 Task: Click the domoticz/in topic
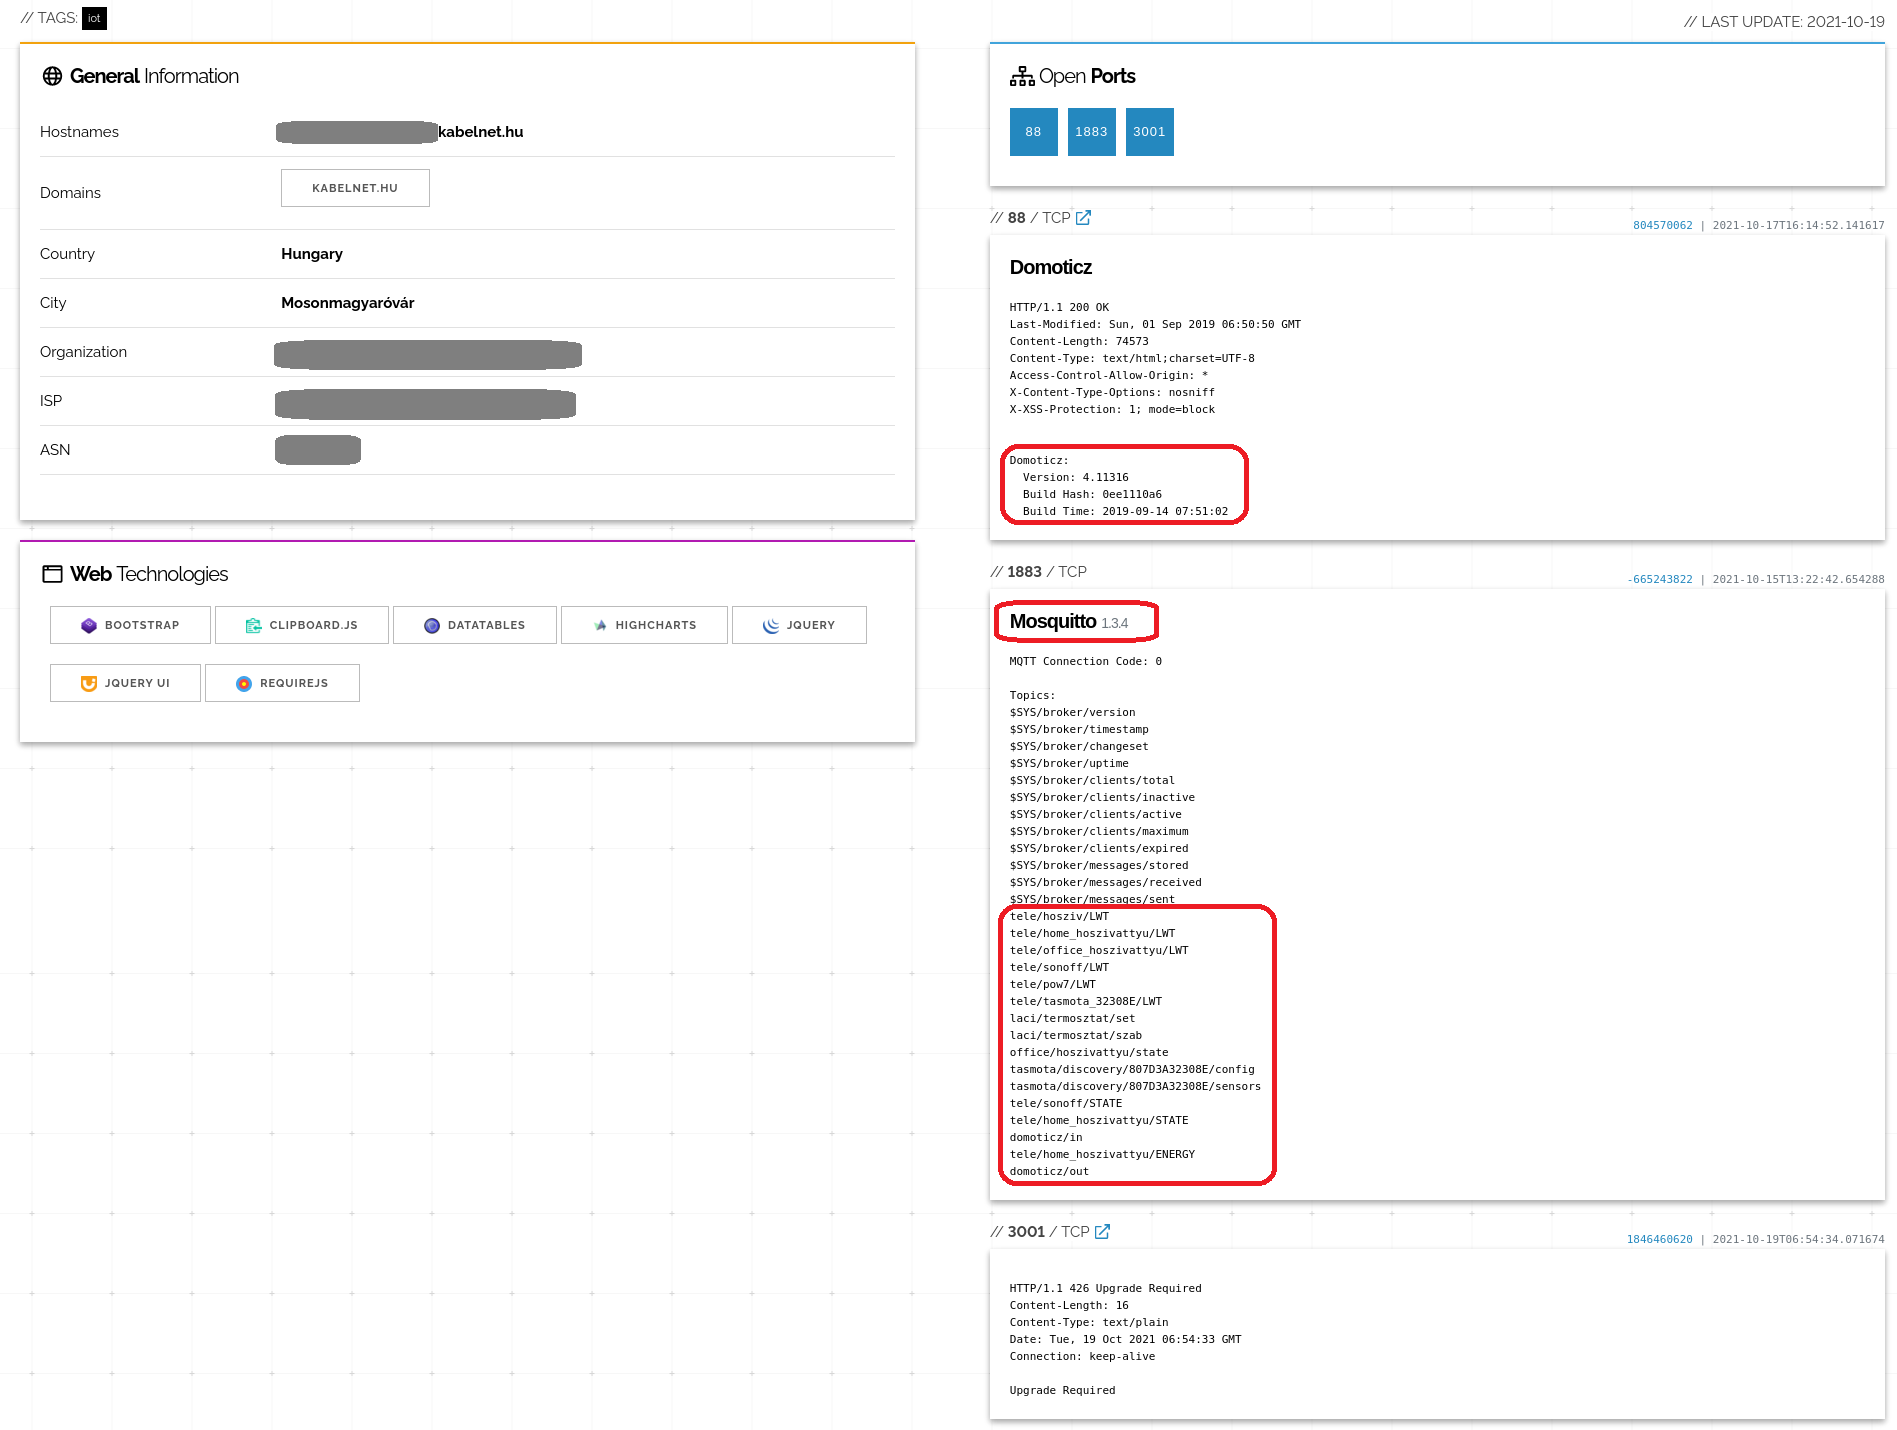(1046, 1137)
